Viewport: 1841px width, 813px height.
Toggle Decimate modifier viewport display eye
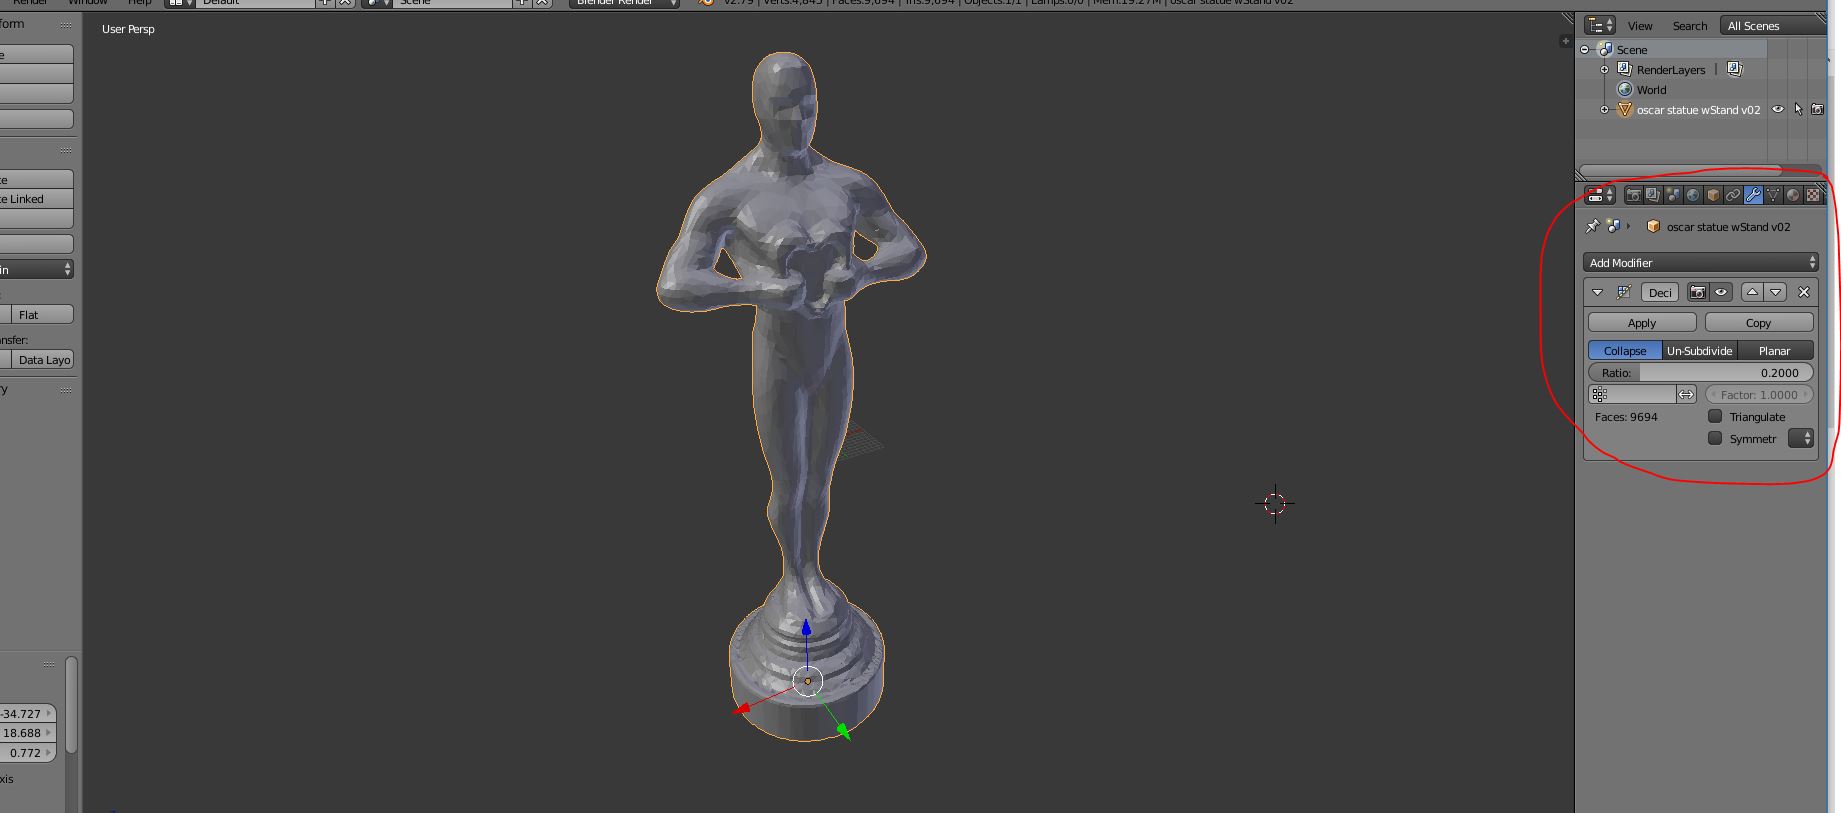(x=1721, y=292)
